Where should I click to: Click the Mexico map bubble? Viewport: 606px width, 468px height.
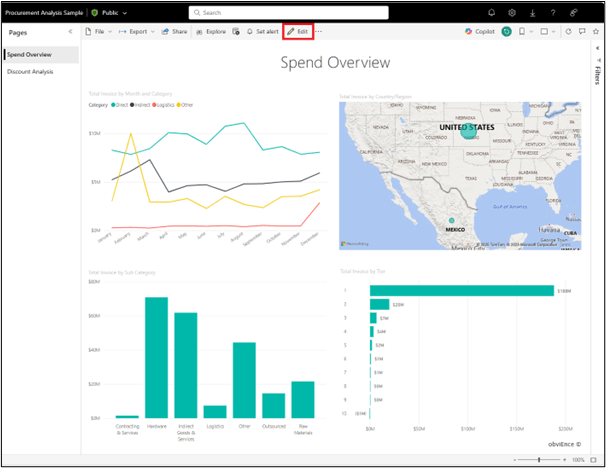click(x=451, y=220)
